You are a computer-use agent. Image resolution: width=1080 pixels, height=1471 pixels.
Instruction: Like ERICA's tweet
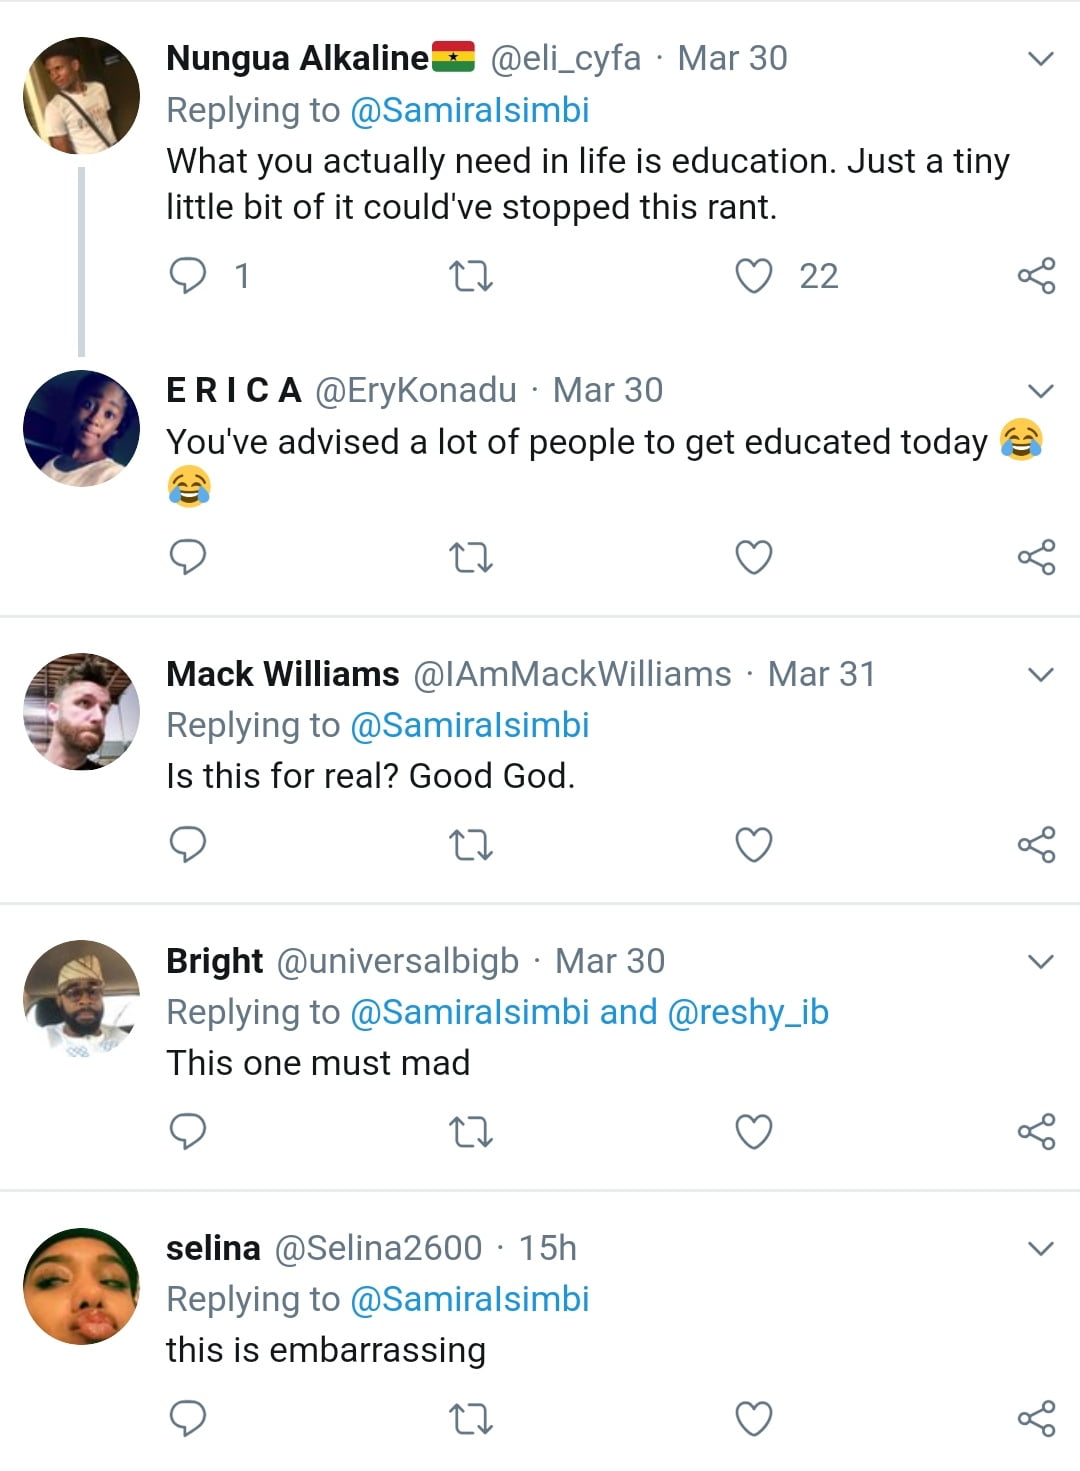tap(754, 557)
